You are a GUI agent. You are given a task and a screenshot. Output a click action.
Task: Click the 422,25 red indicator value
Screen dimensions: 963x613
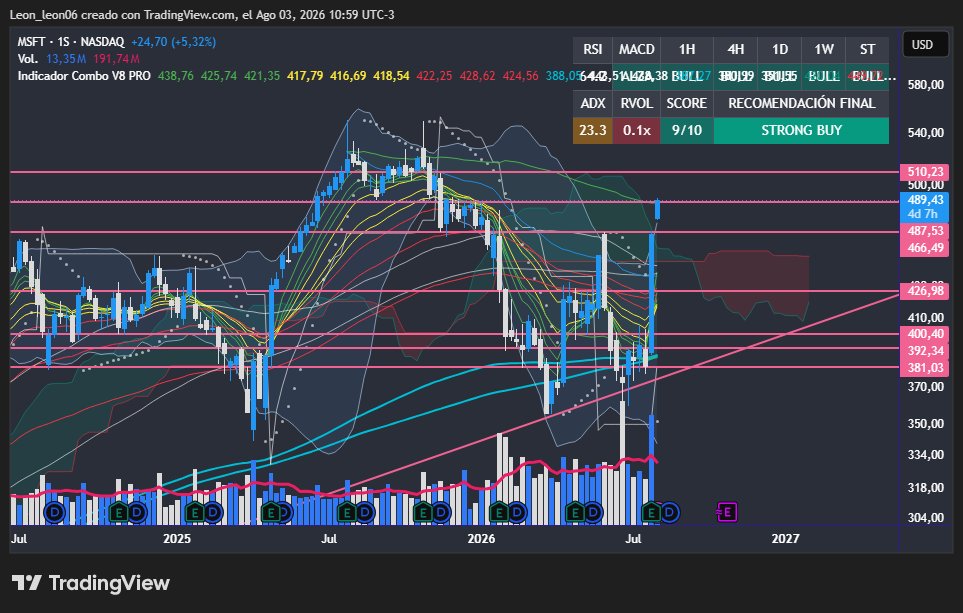(434, 76)
